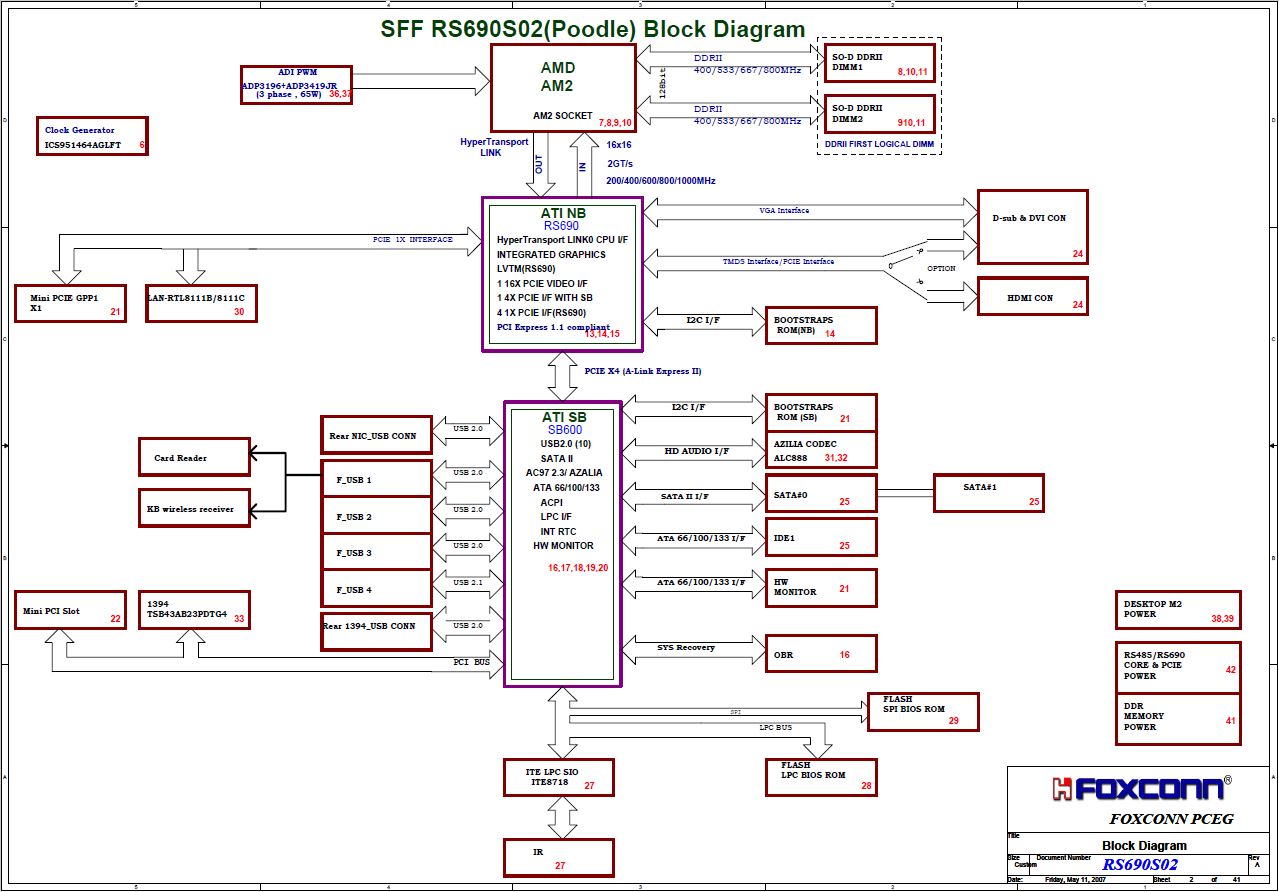Select the HW MONITOR block with page 21
This screenshot has width=1279, height=892.
821,587
